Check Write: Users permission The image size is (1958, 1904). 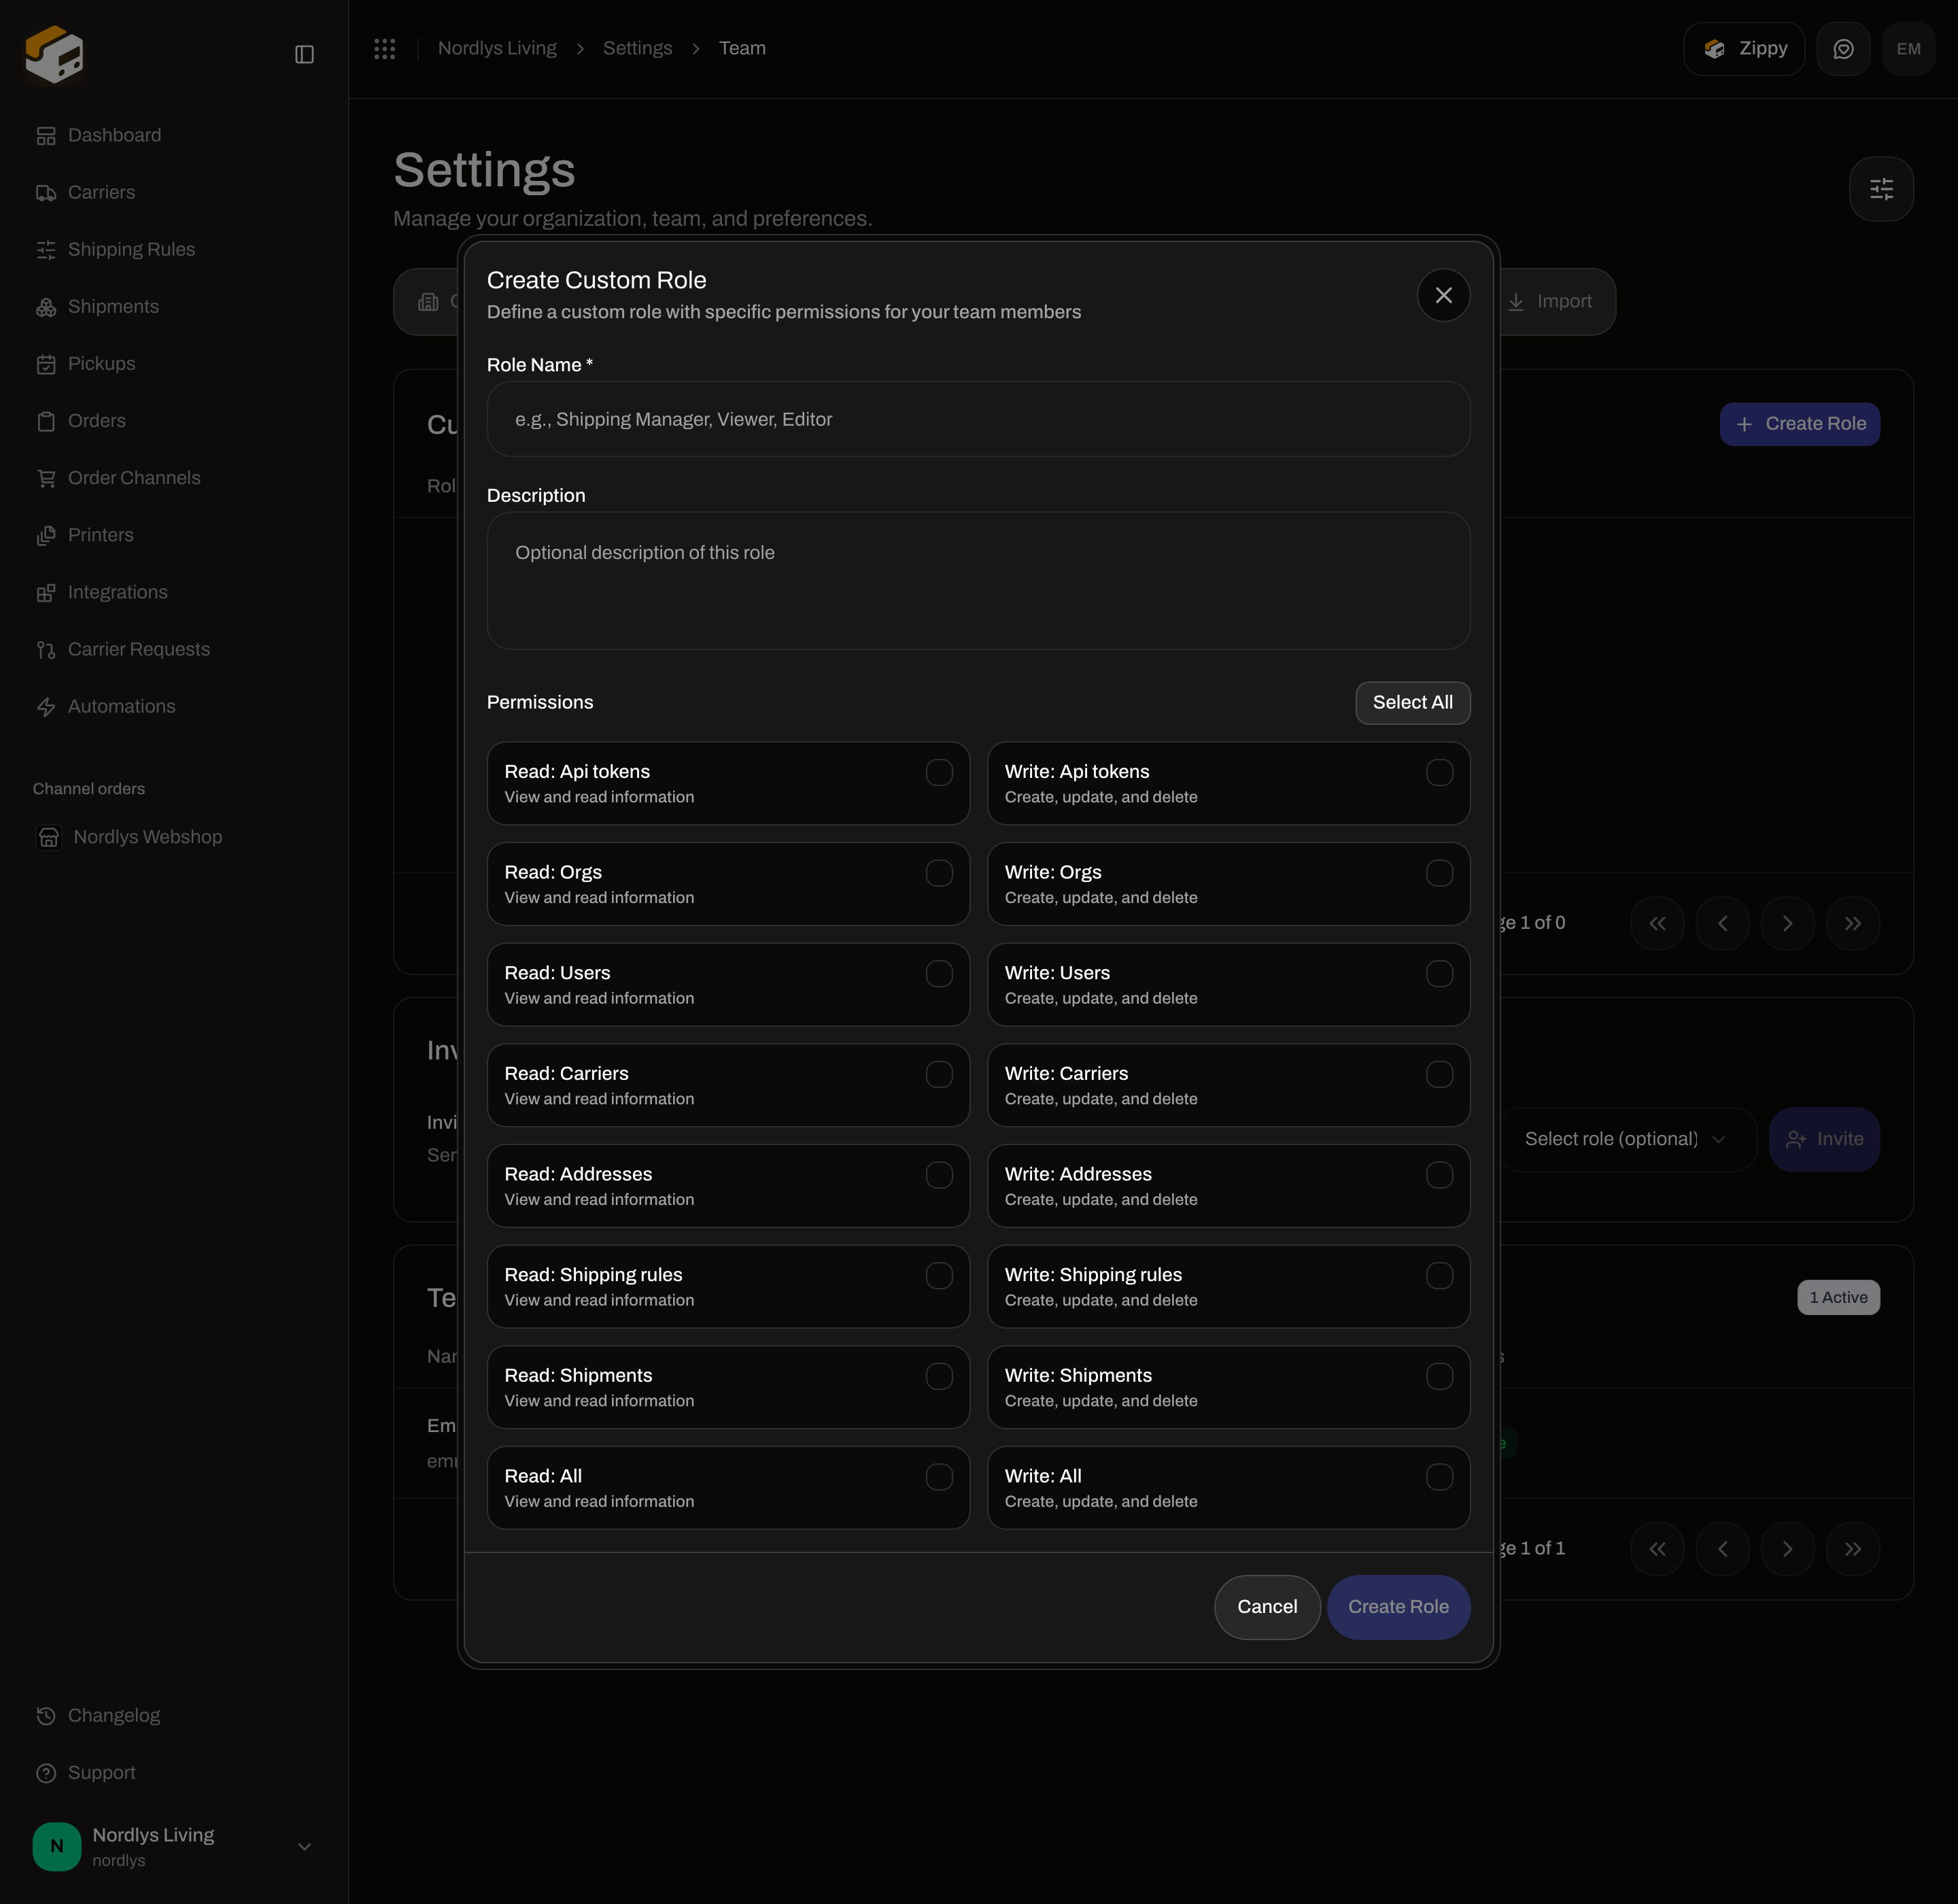pyautogui.click(x=1439, y=974)
